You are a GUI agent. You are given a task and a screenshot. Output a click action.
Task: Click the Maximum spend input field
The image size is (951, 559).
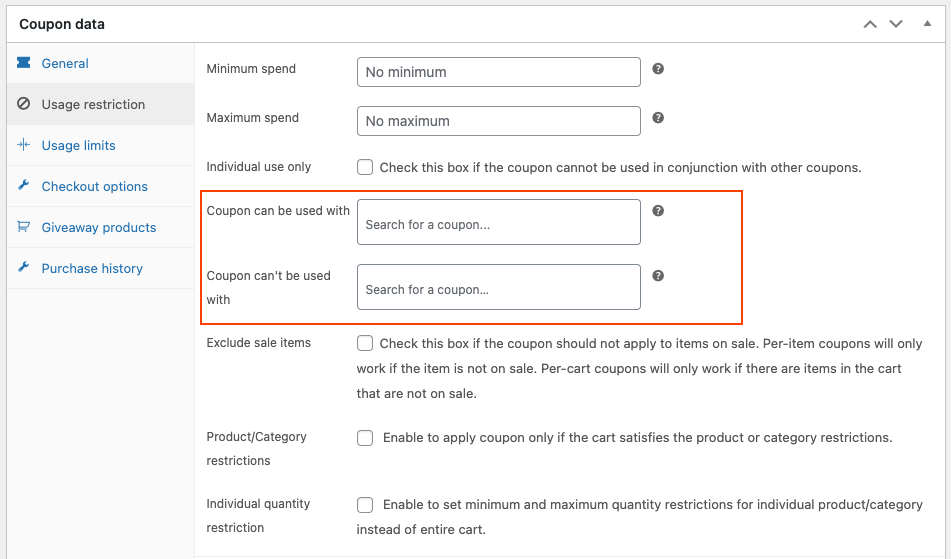[x=499, y=121]
